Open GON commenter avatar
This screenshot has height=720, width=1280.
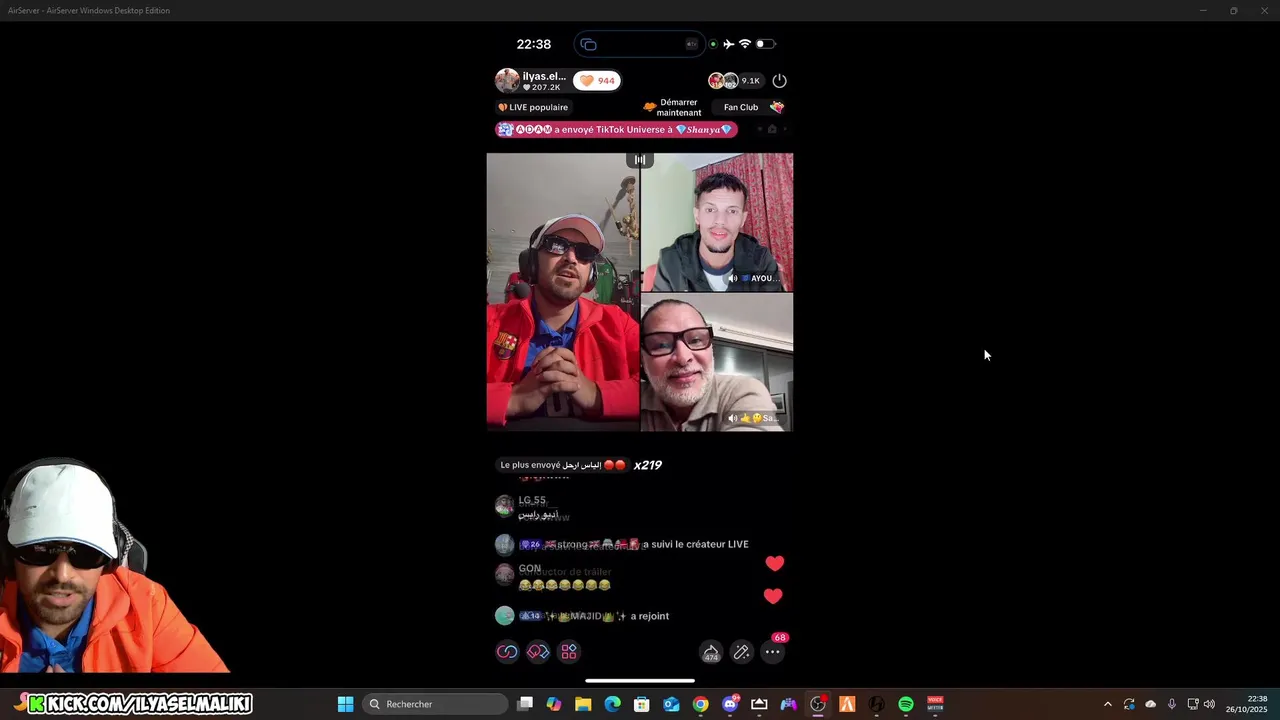(504, 574)
